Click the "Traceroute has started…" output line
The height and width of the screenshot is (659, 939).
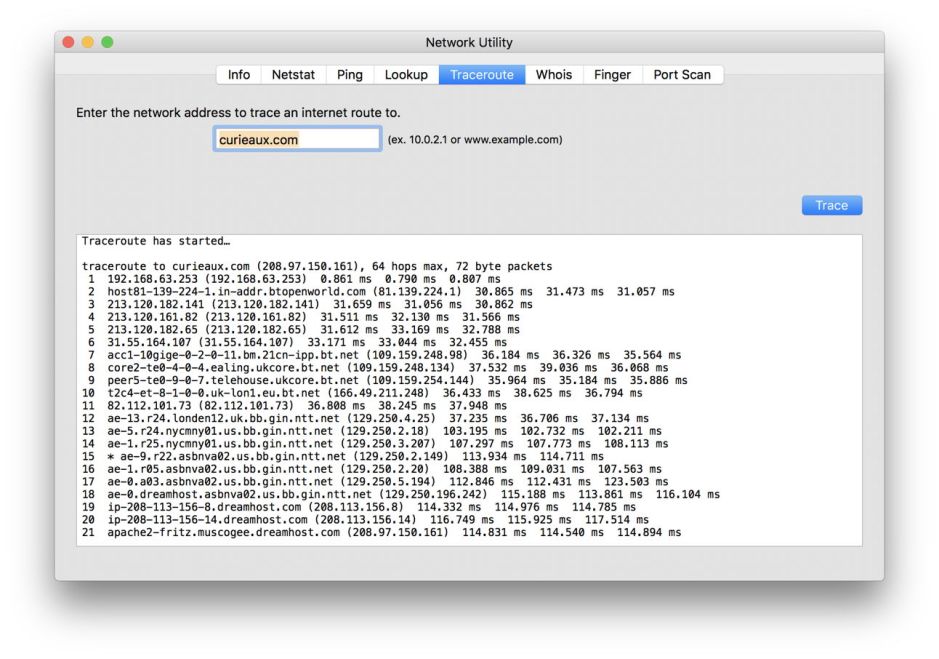(156, 241)
